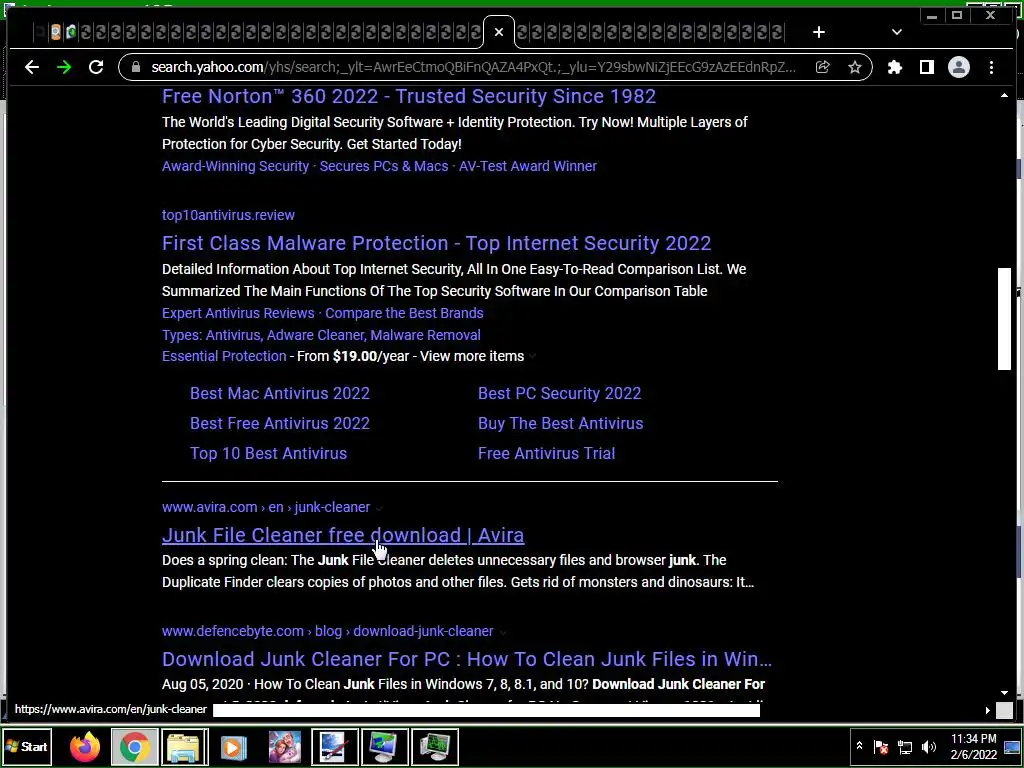Expand View more items chevron
Screen dimensions: 1024x768
pyautogui.click(x=532, y=357)
